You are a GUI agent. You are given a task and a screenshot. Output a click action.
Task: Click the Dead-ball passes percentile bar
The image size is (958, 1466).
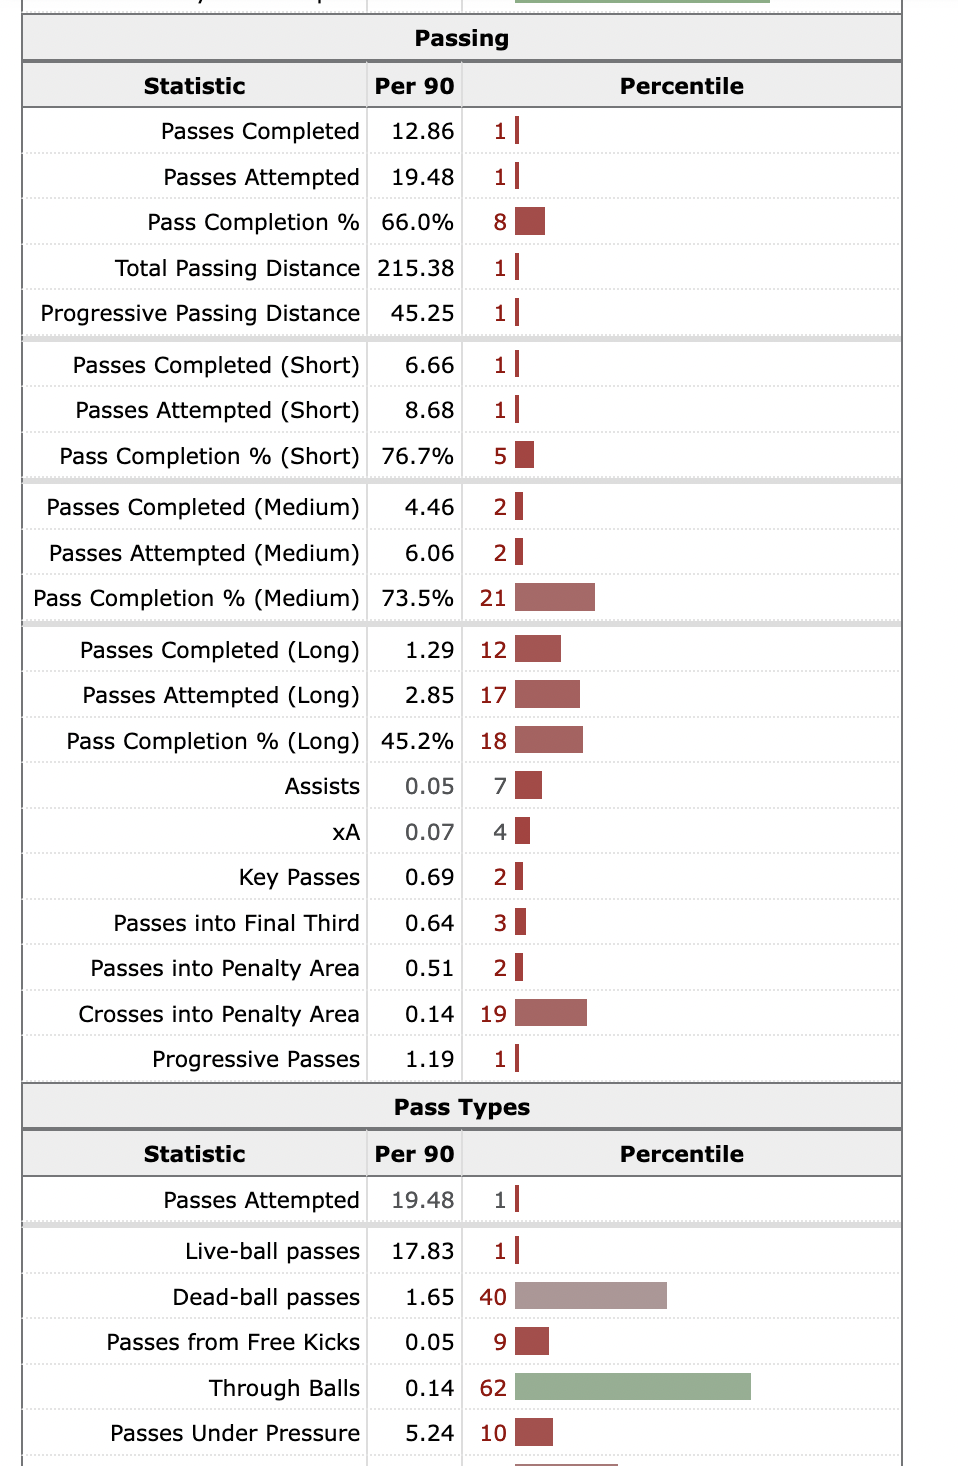click(590, 1297)
